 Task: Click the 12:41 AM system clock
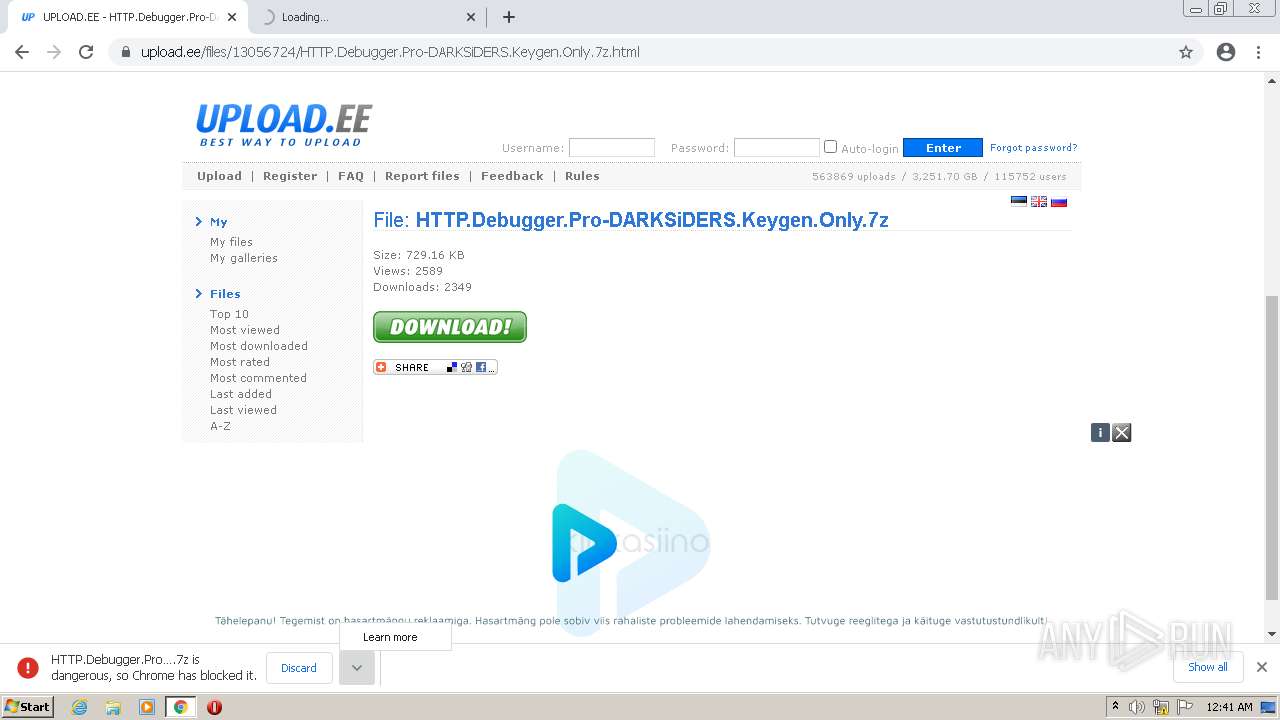[x=1229, y=707]
